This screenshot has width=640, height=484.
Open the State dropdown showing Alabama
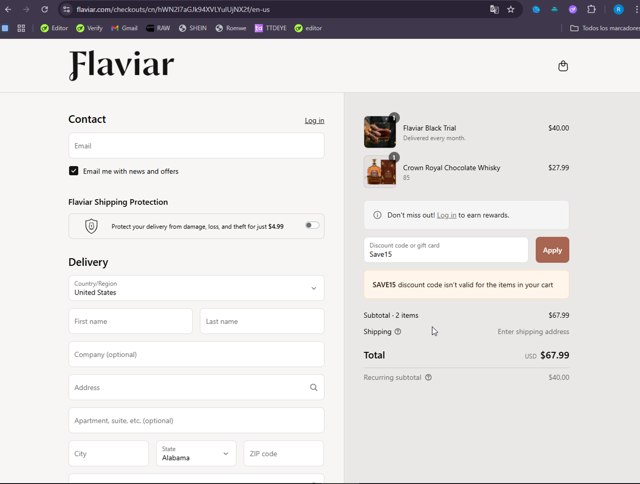tap(196, 453)
